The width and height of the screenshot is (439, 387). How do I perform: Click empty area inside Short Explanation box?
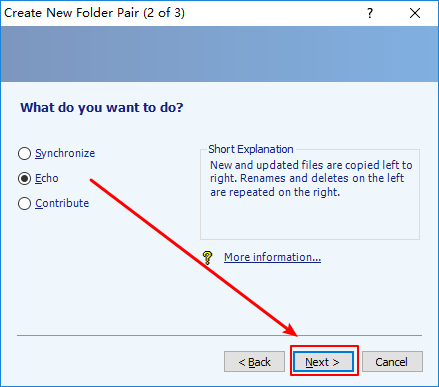(310, 219)
